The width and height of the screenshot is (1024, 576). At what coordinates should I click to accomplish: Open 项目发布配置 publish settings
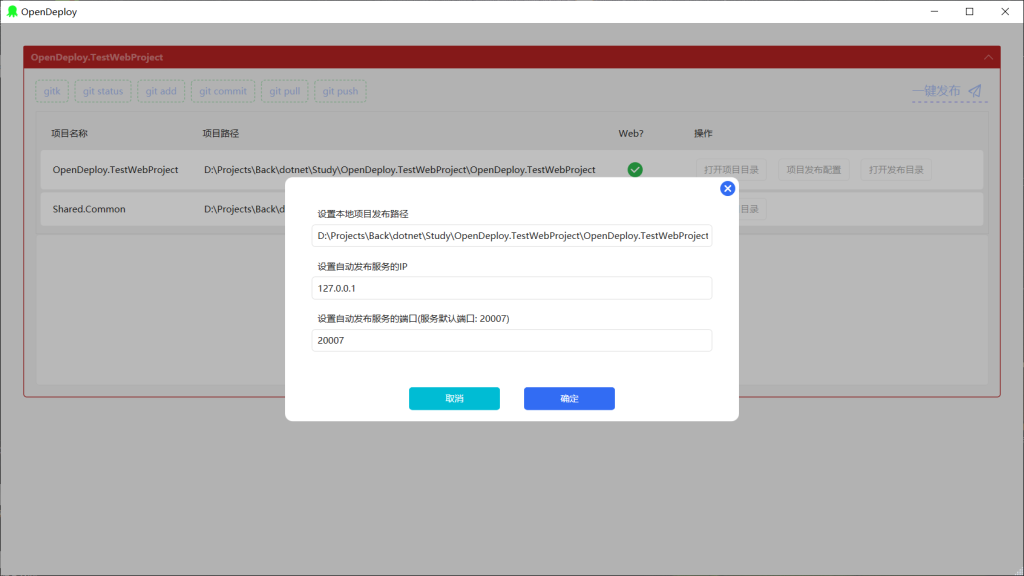(814, 170)
